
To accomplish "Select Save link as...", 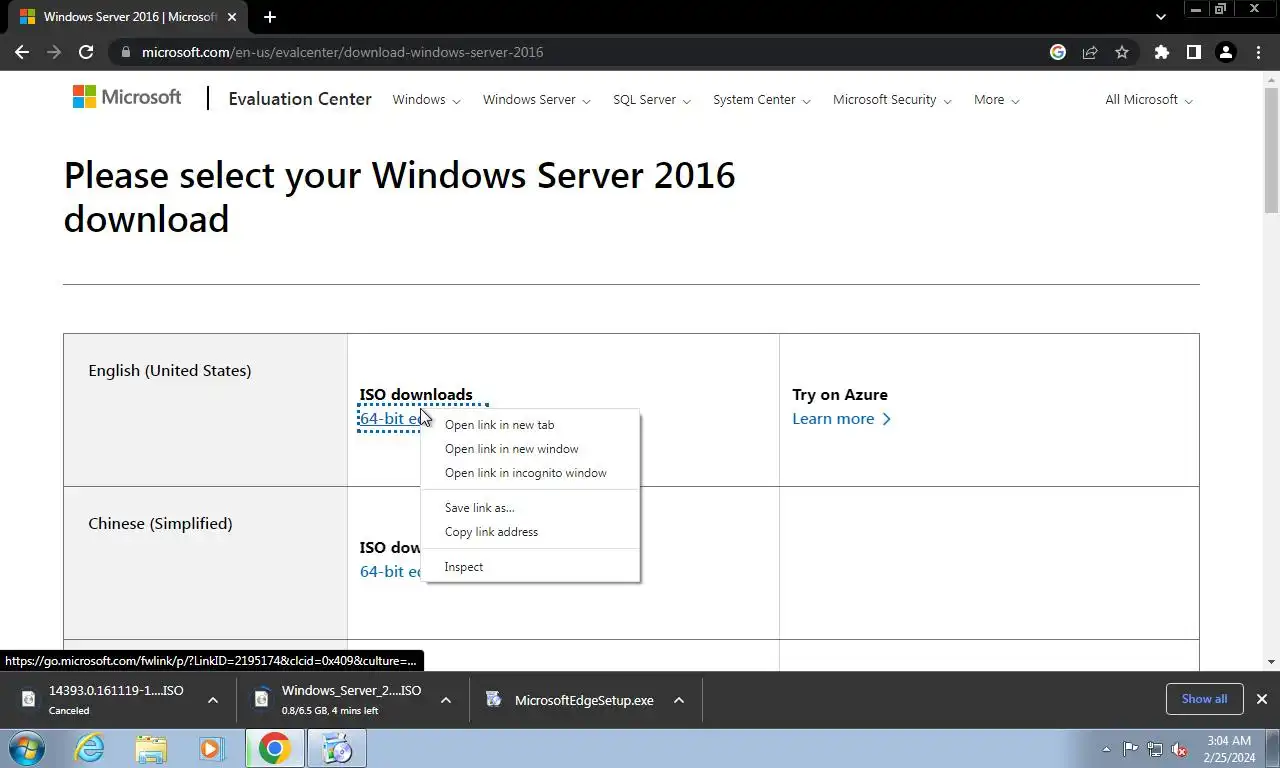I will 530,508.
